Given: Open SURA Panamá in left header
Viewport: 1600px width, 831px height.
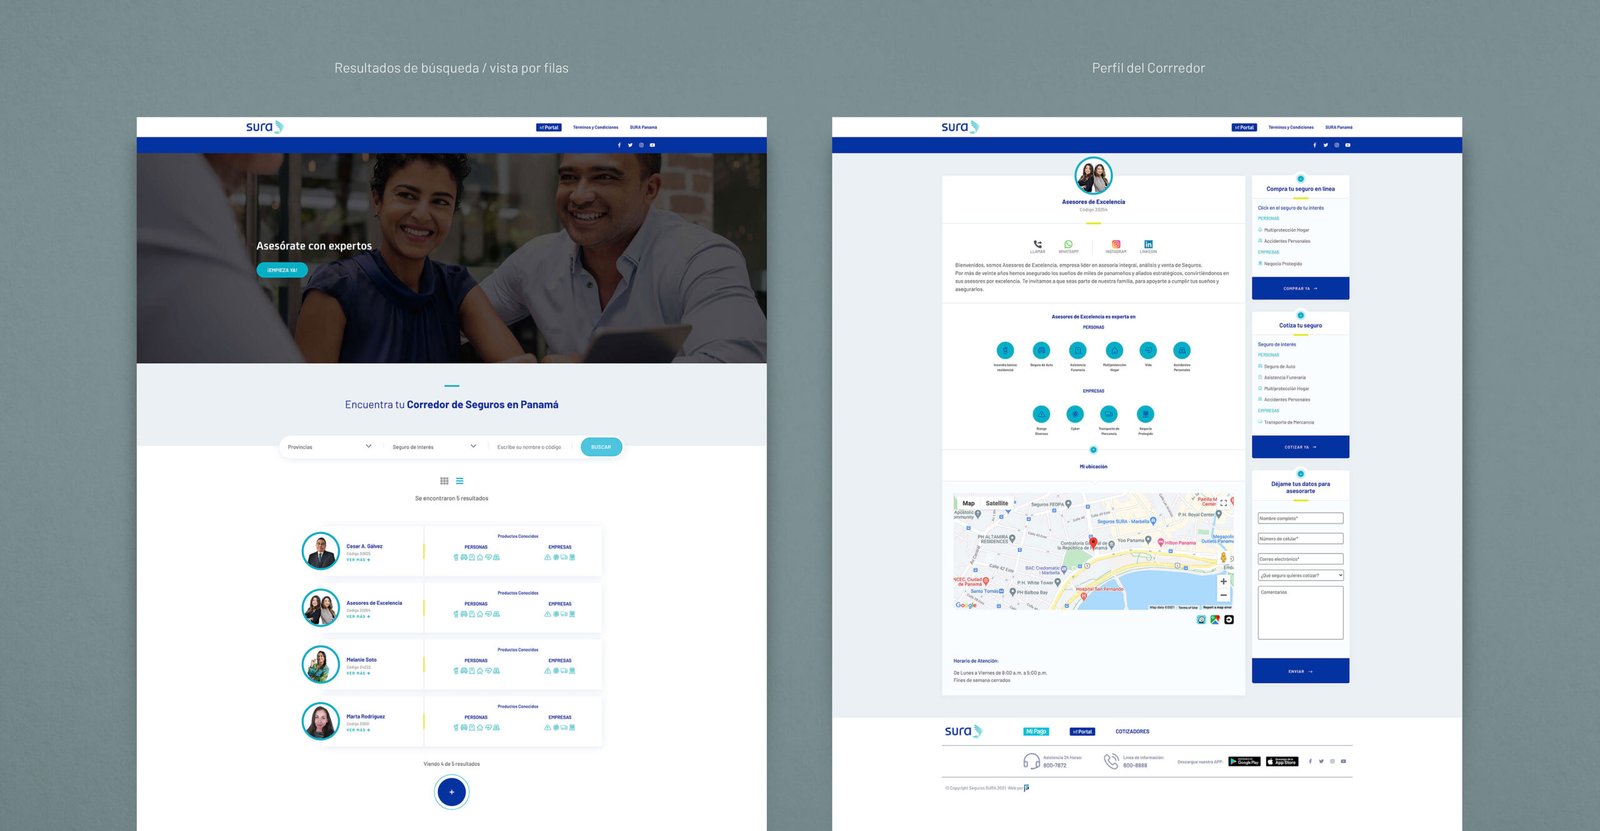Looking at the screenshot, I should coord(643,127).
